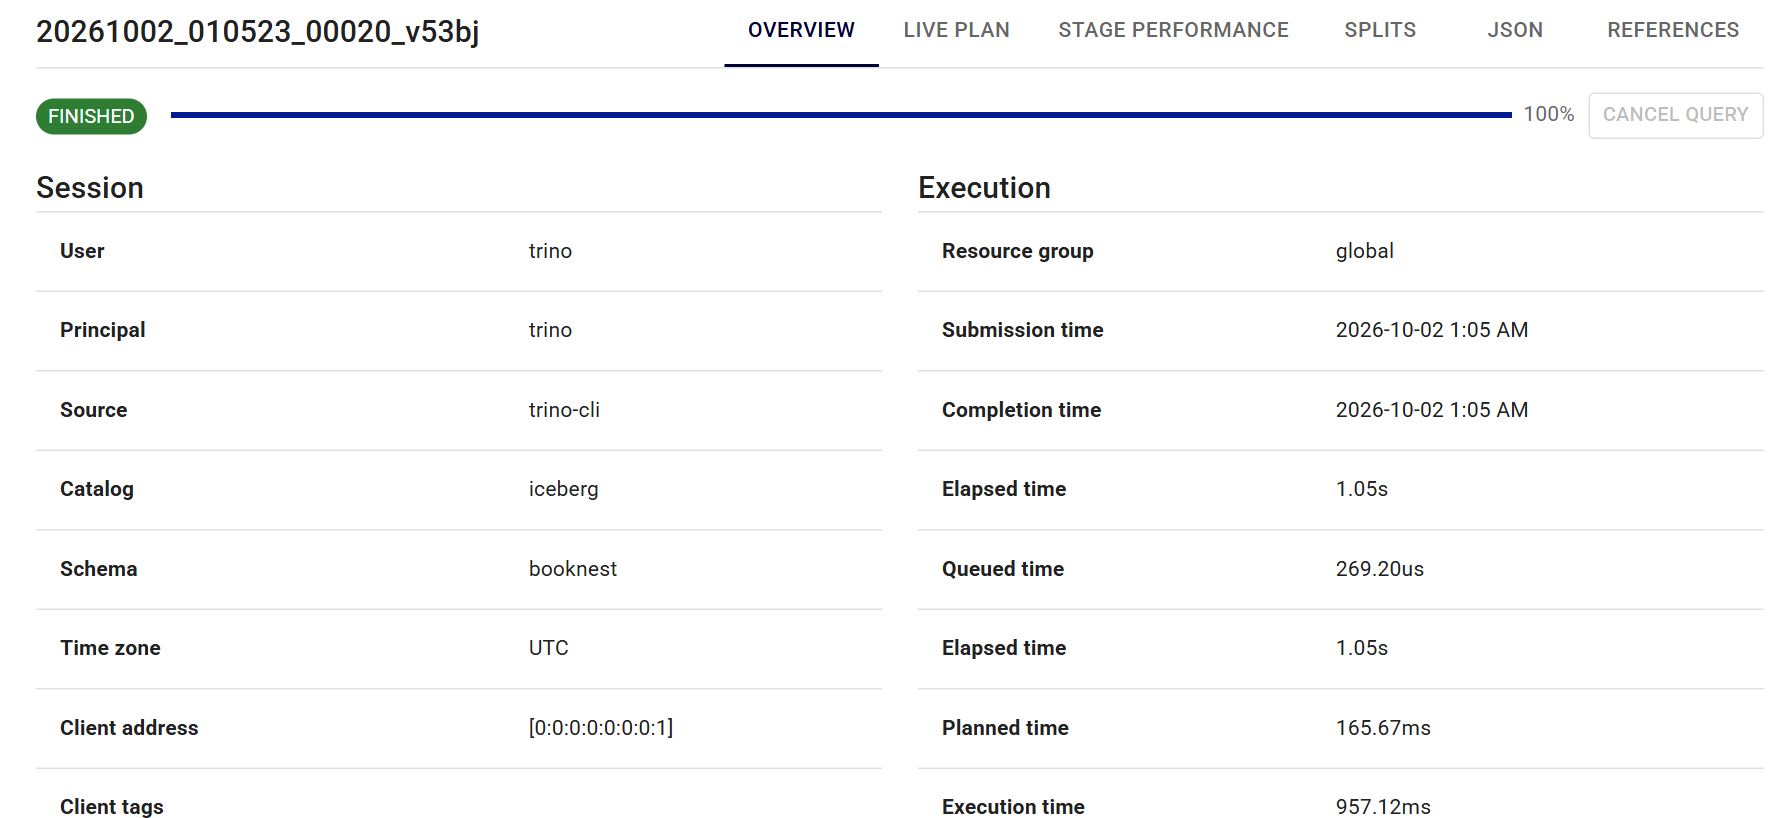
Task: Select the Splits tab
Action: 1380,30
